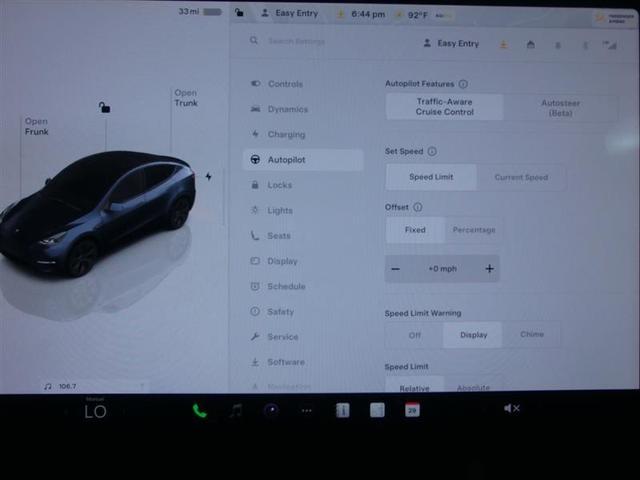The image size is (640, 480).
Task: Tap the Tesla car image
Action: pyautogui.click(x=97, y=212)
